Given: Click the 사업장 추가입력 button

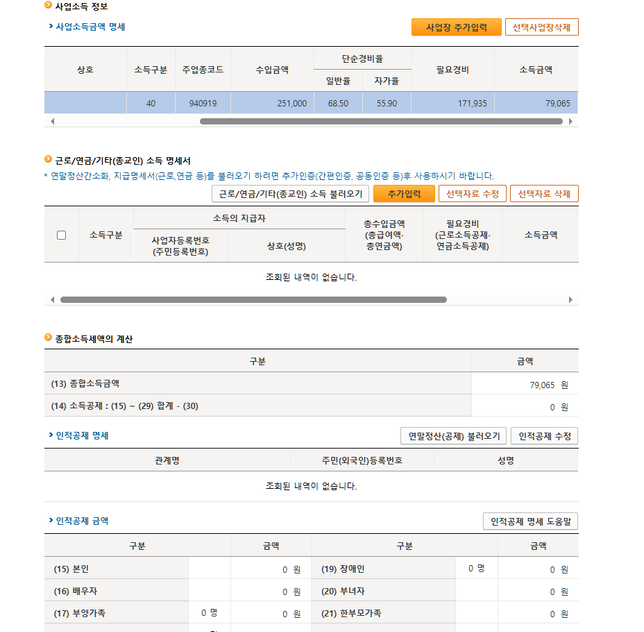Looking at the screenshot, I should [456, 27].
